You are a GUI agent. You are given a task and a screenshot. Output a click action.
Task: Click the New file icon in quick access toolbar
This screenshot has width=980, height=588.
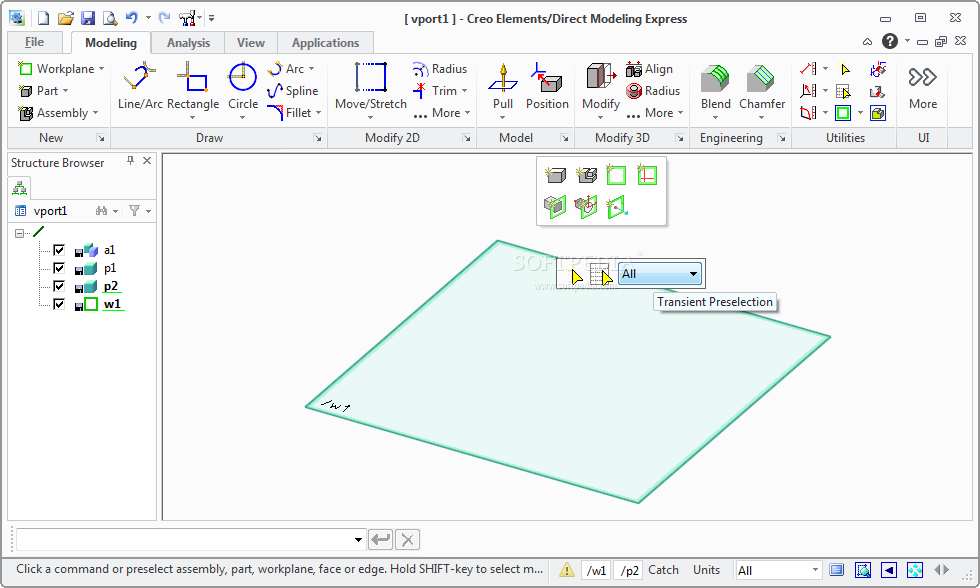(43, 18)
